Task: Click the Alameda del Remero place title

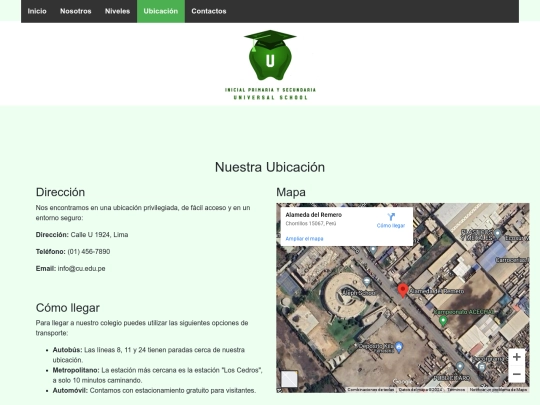Action: 314,215
